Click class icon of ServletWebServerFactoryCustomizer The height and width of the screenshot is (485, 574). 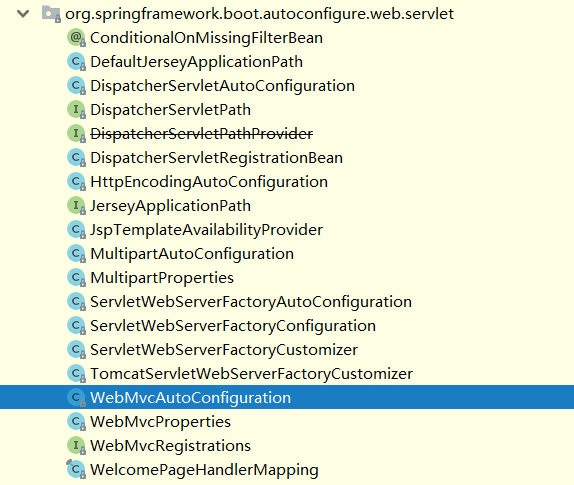pyautogui.click(x=77, y=349)
